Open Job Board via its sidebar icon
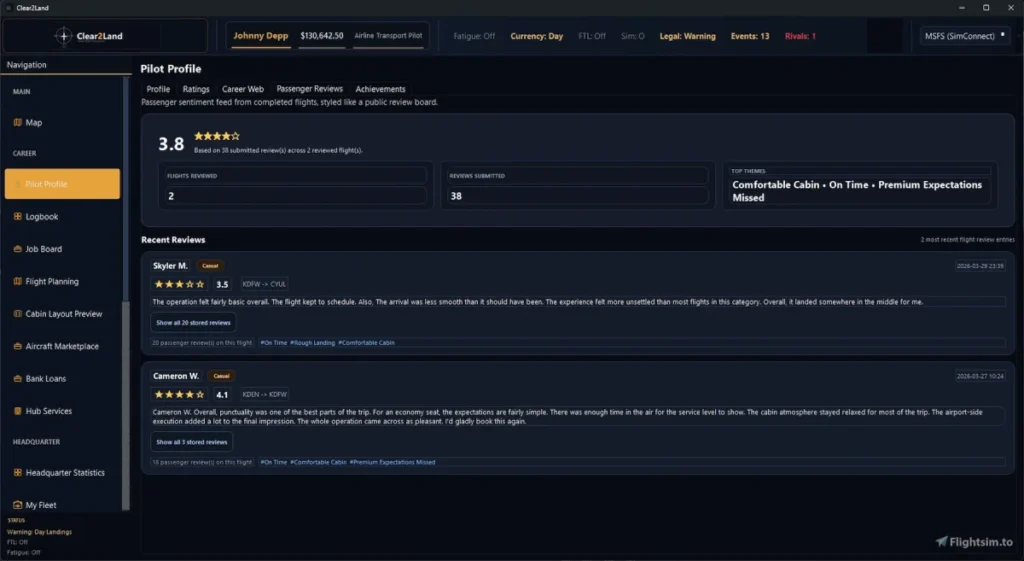Screen dimensions: 1024x561 click(x=18, y=249)
